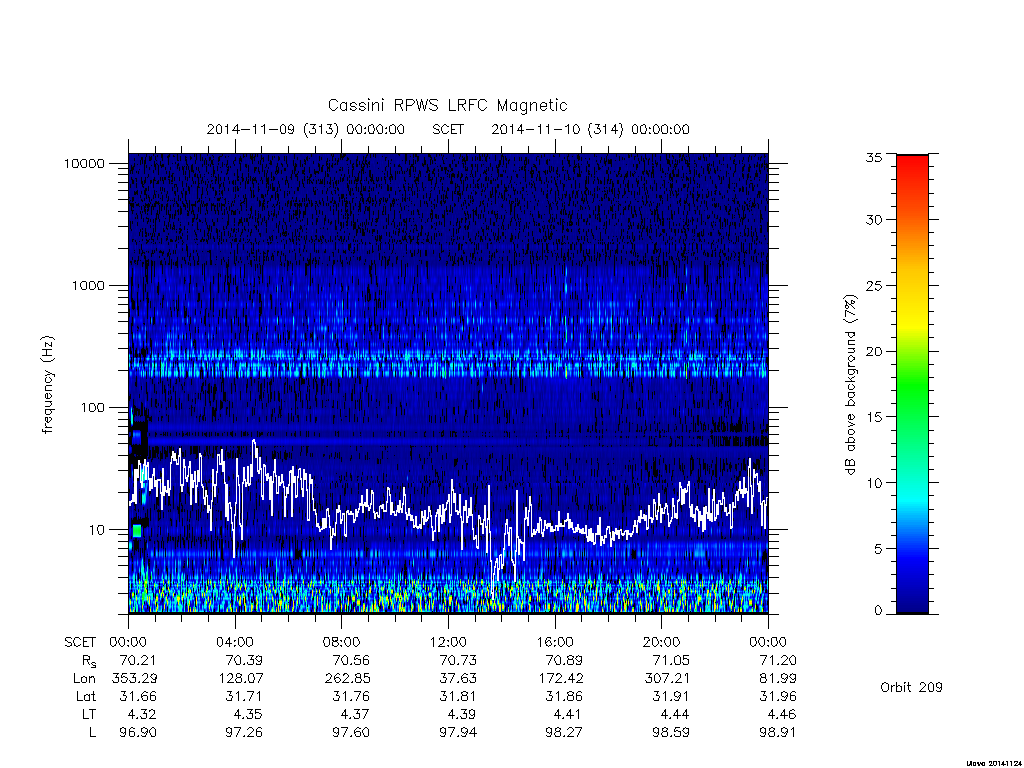Click the 'SCET' label in the header
Viewport: 1024px width, 768px height.
448,129
